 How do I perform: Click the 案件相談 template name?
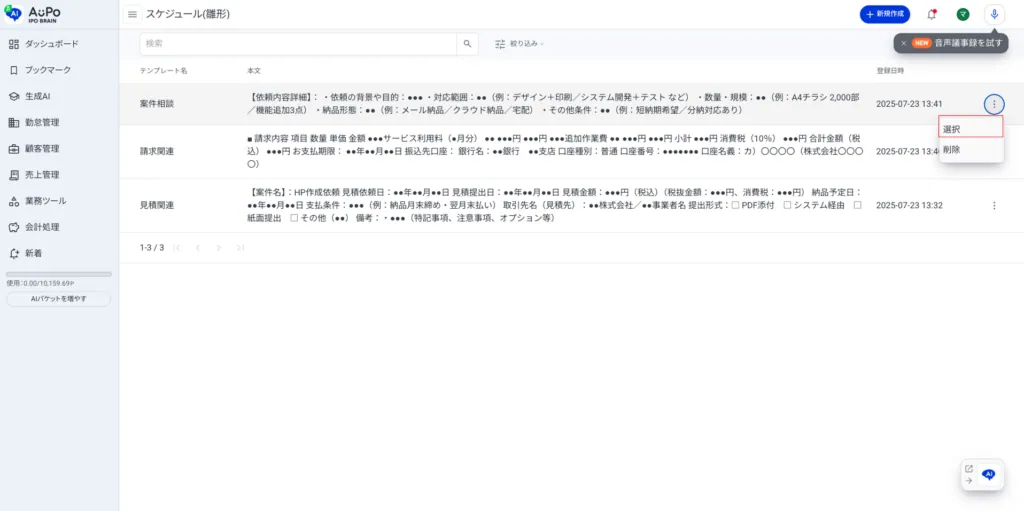157,104
